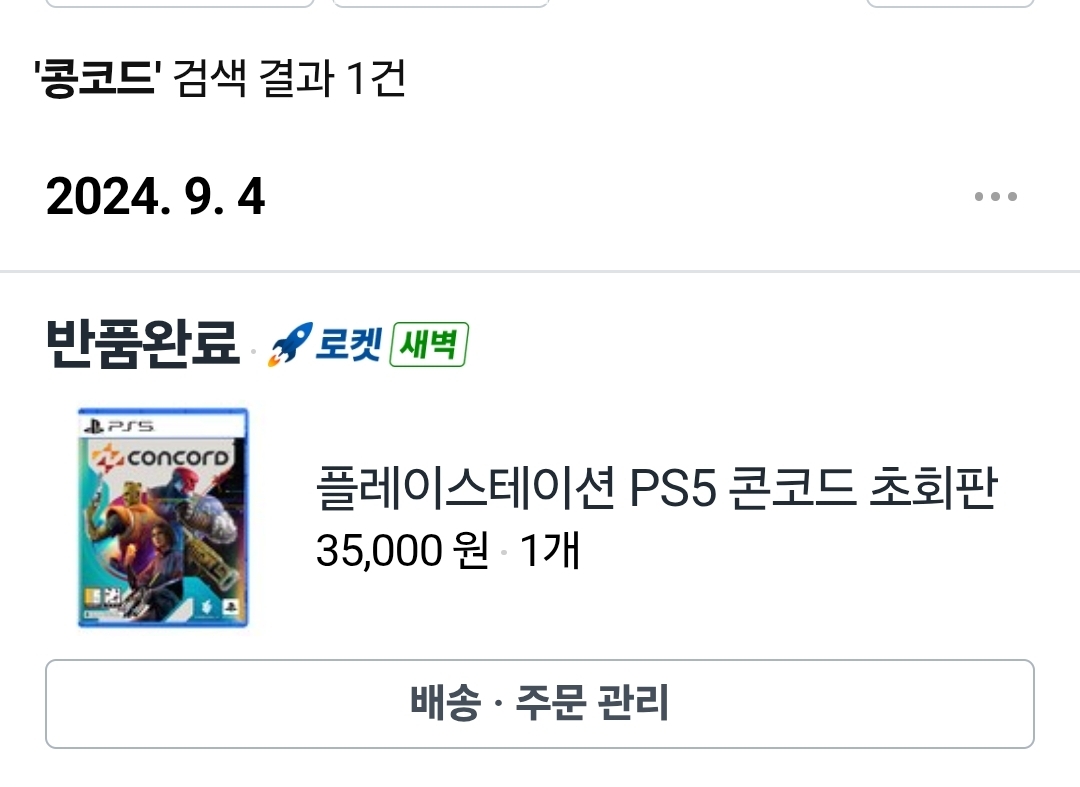
Task: Click the PlayStation logo at the cover's bottom corner
Action: coord(230,607)
